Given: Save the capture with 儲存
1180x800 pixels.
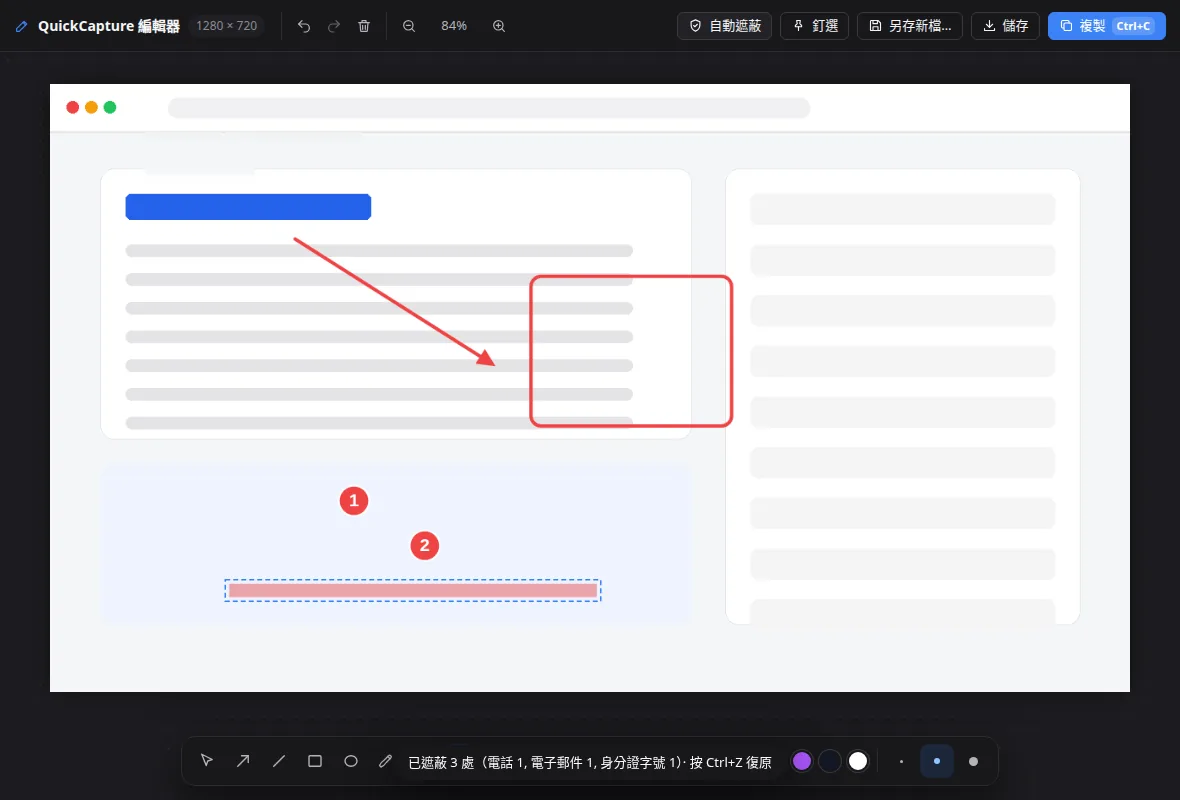Looking at the screenshot, I should 1005,26.
